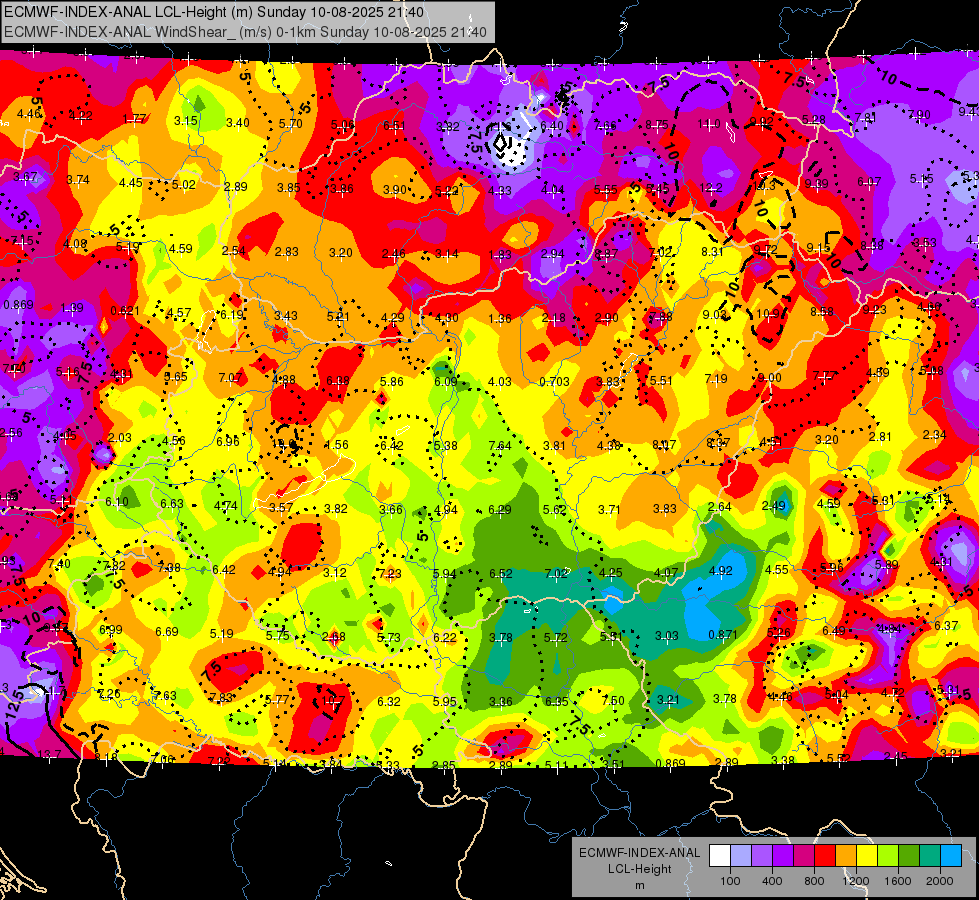Click the '2.54' wind shear value

[234, 250]
